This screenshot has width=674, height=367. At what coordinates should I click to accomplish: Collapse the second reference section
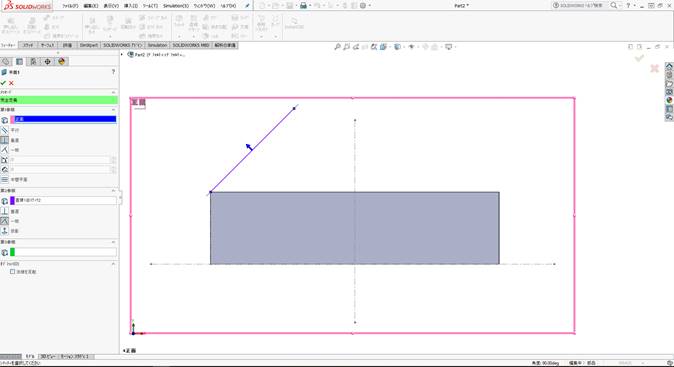click(x=113, y=190)
